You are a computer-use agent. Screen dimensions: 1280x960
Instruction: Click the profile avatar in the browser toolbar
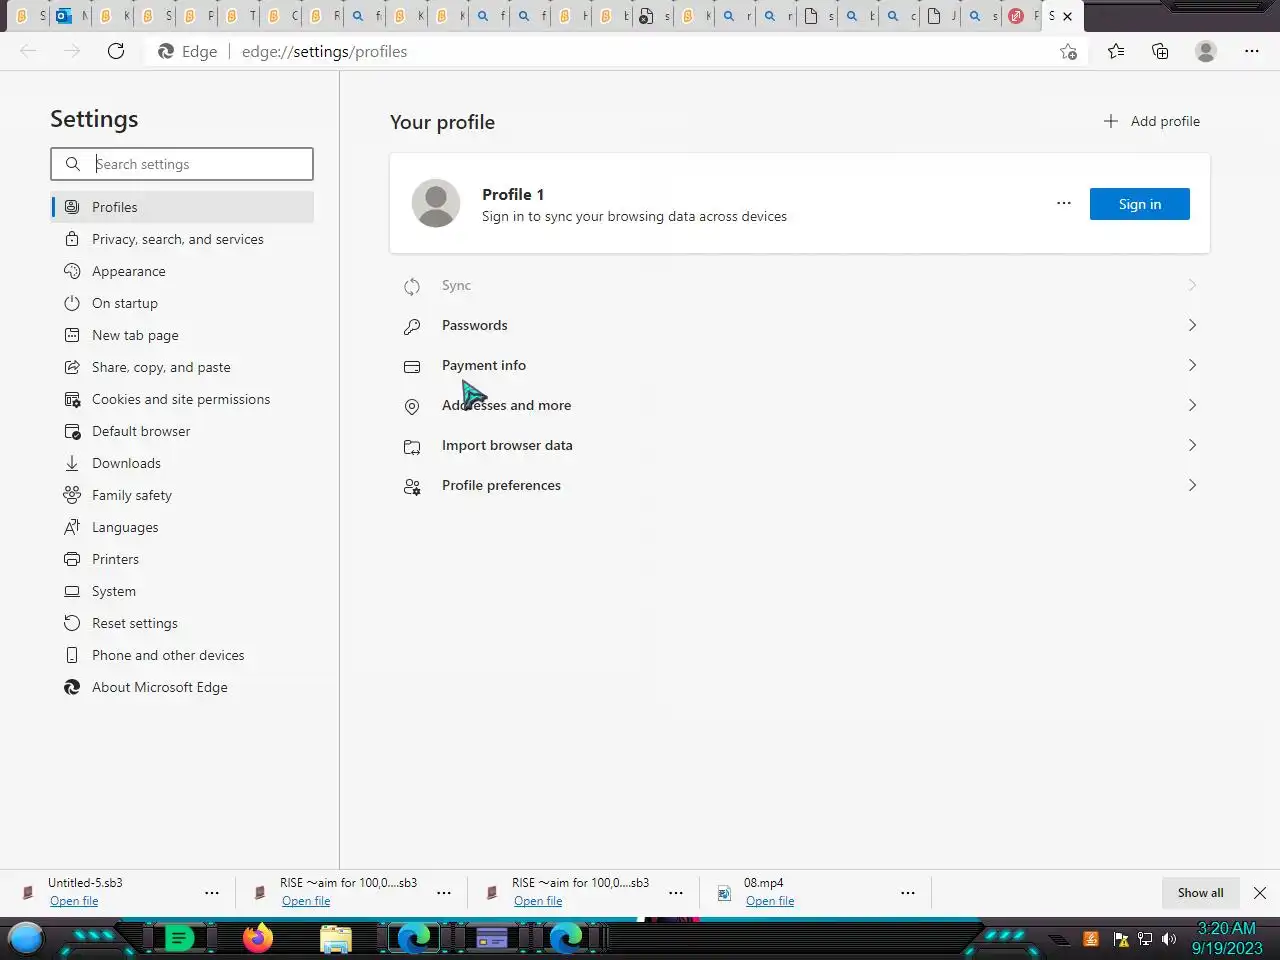click(1206, 51)
